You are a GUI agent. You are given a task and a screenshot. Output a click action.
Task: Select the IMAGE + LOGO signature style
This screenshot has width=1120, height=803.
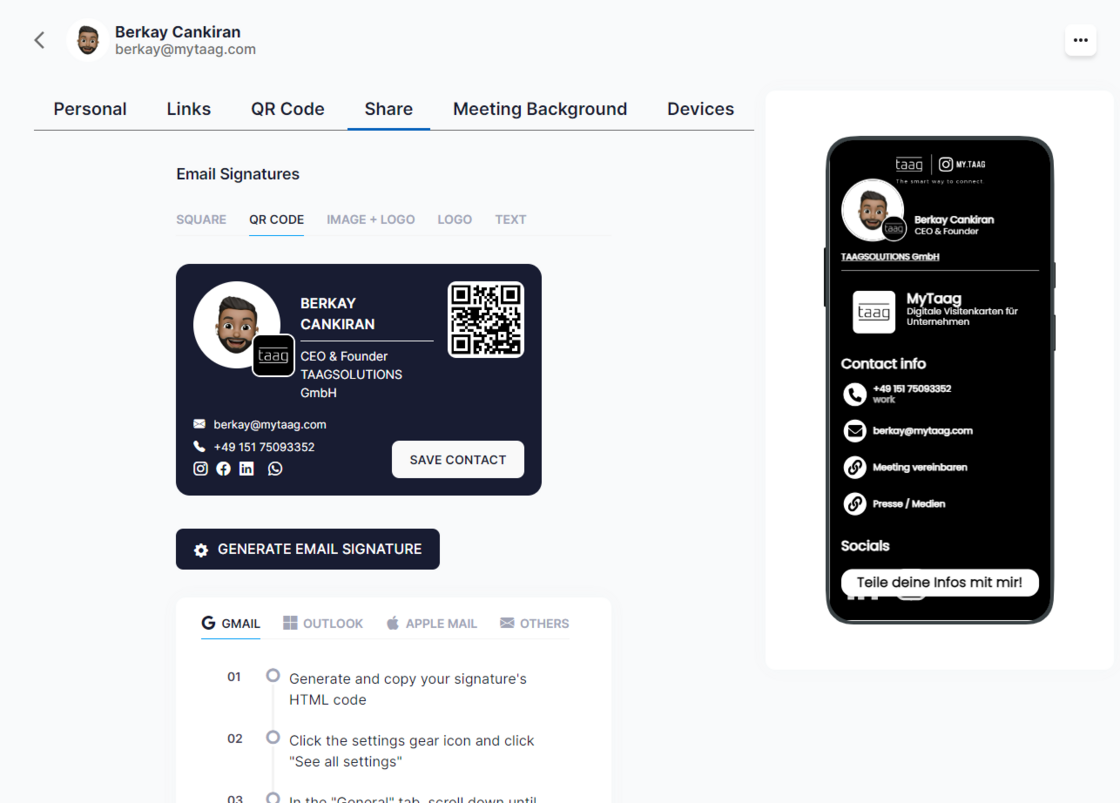click(x=370, y=219)
